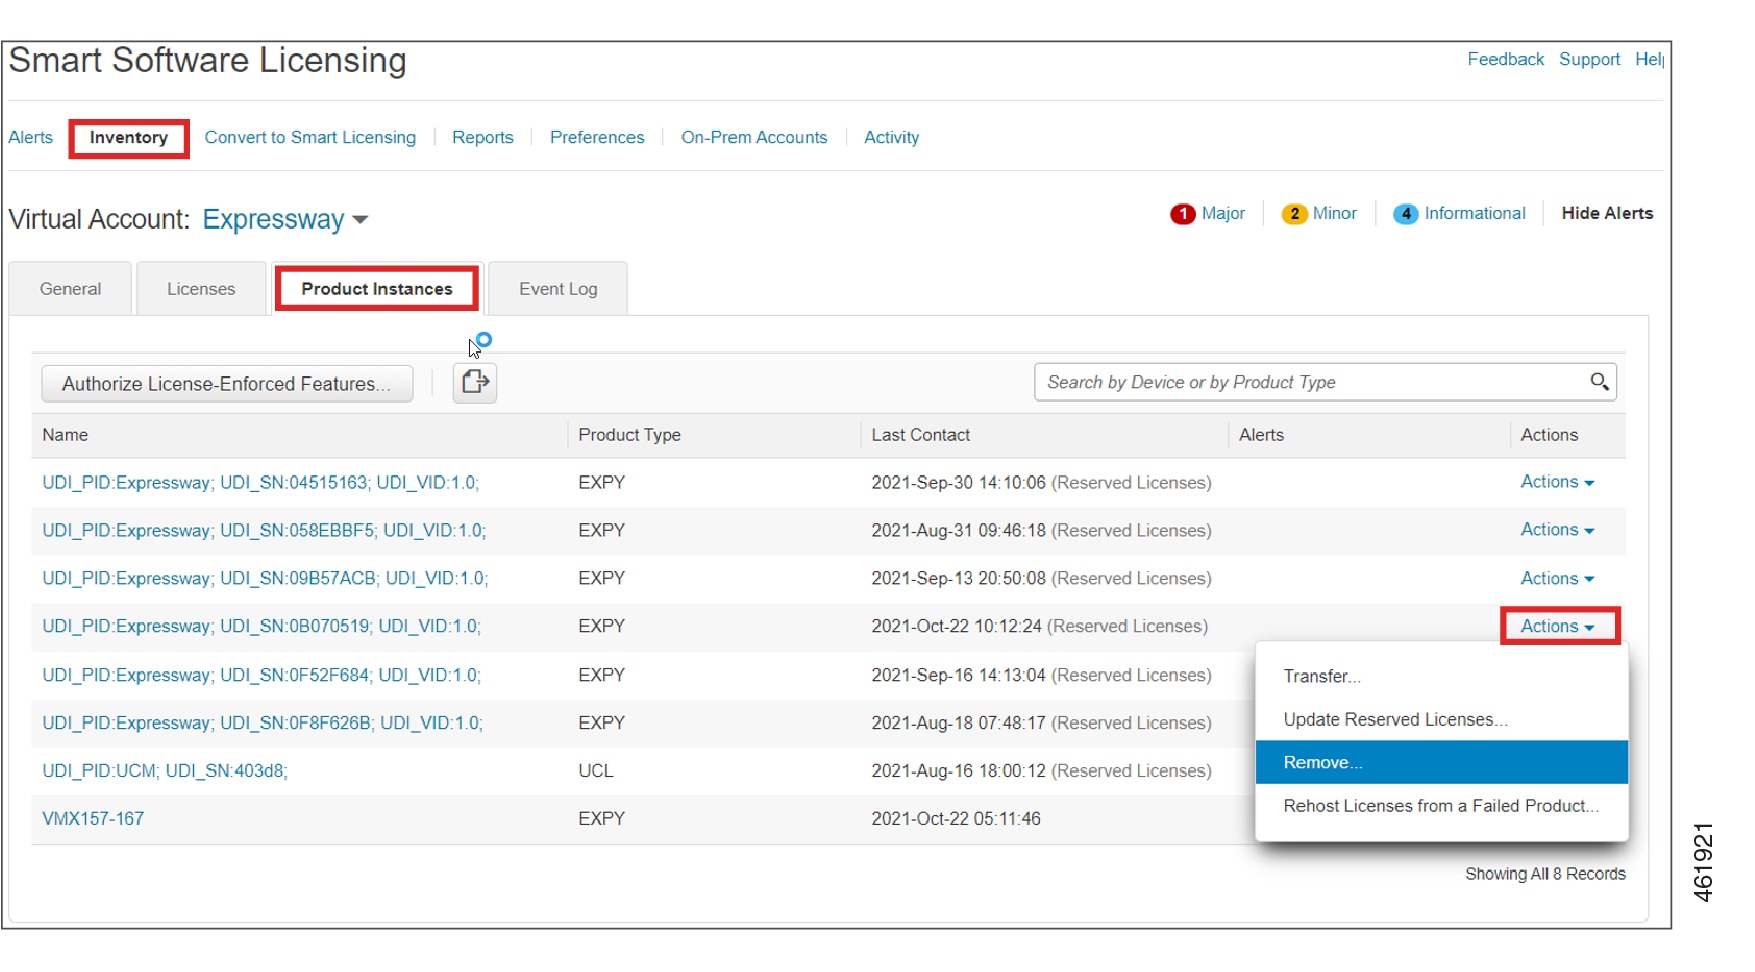Open the UDI_PID:UCM SN:403d8 instance
The width and height of the screenshot is (1755, 972).
165,772
